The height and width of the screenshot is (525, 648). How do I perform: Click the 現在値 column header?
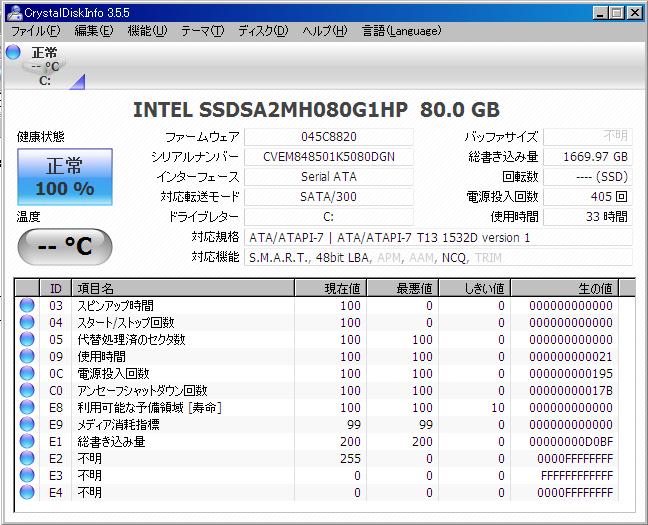click(x=331, y=288)
